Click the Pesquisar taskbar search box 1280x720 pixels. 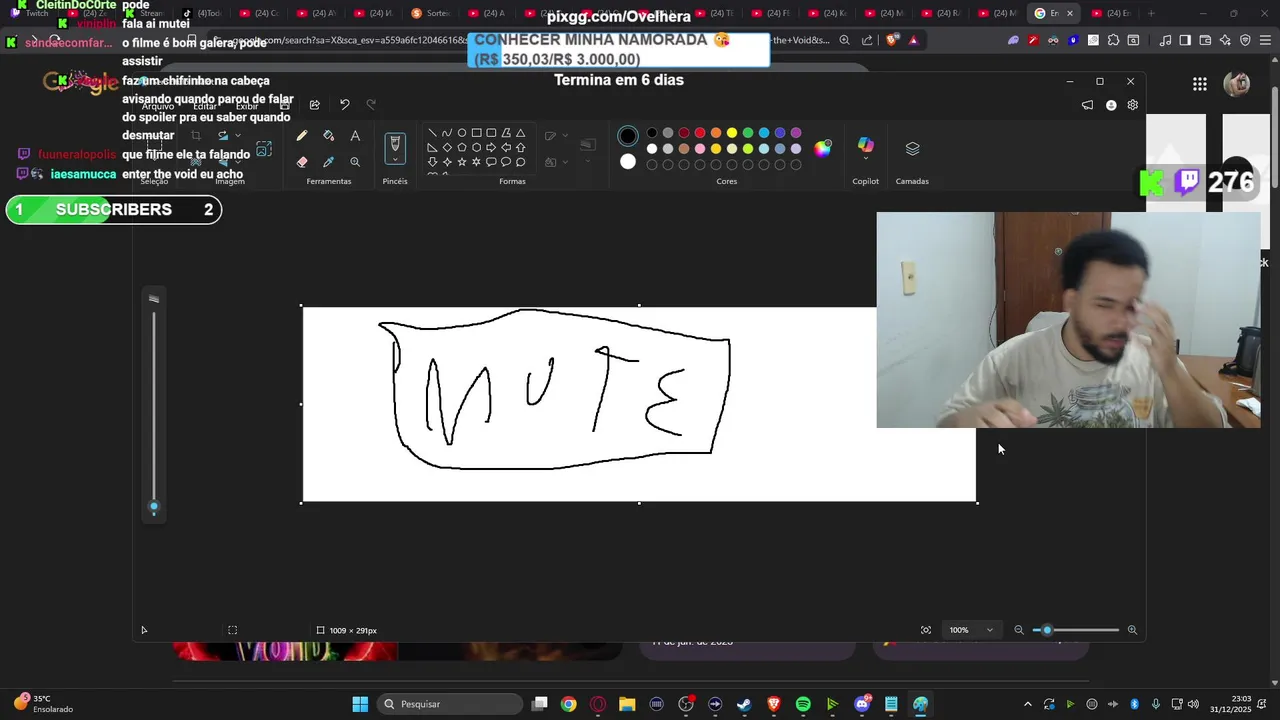pos(450,704)
